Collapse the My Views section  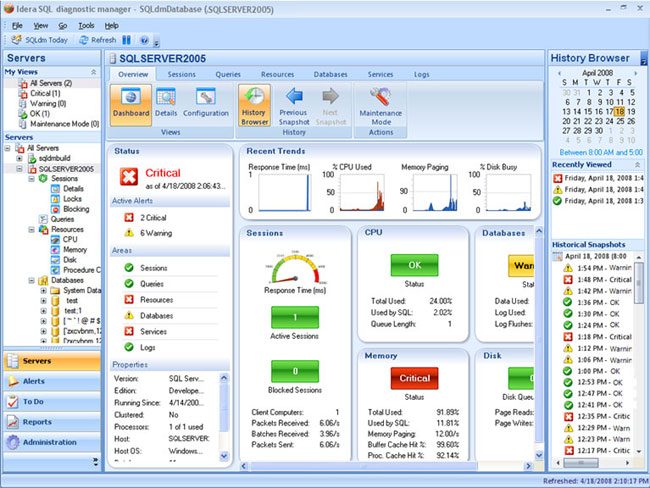pyautogui.click(x=94, y=72)
